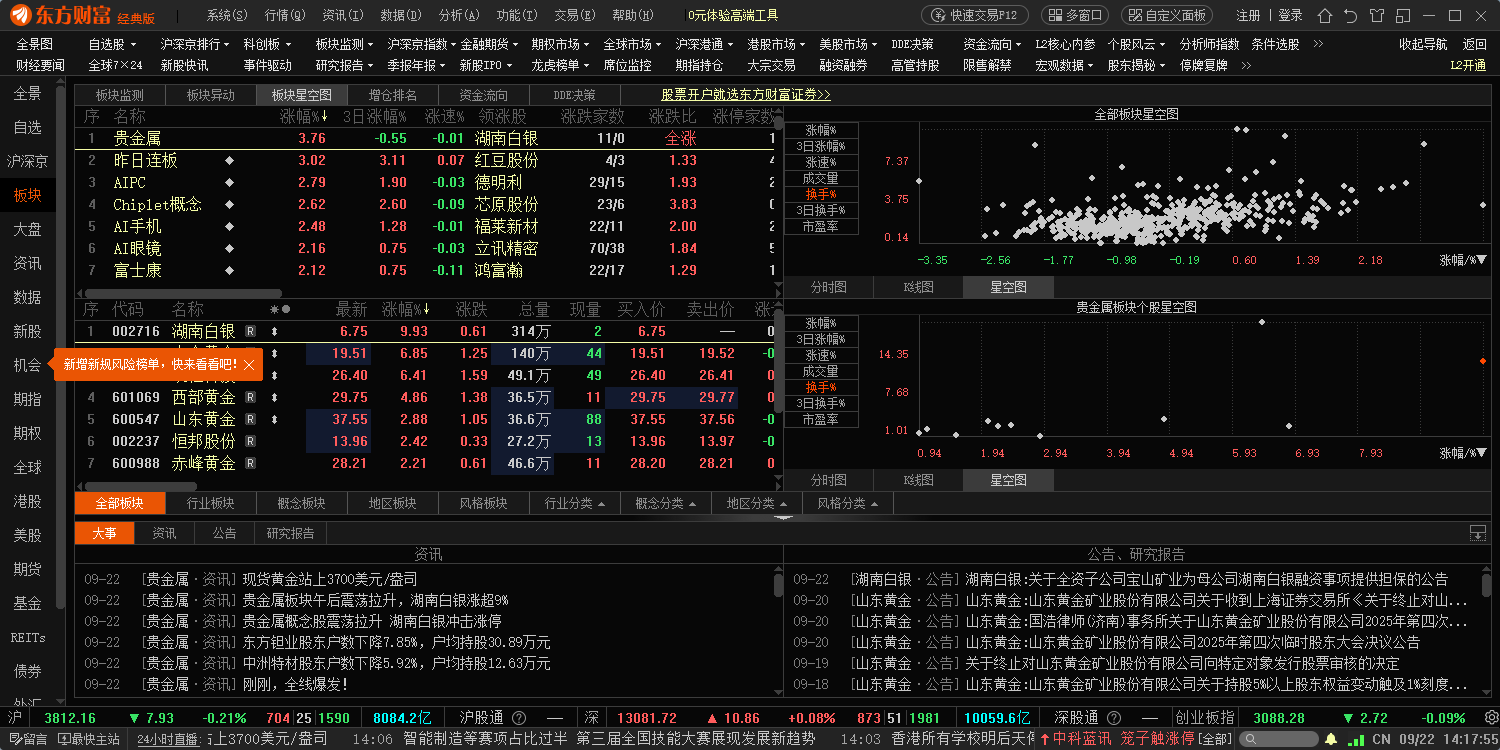
Task: Click the news panel popout icon
Action: pyautogui.click(x=1477, y=533)
